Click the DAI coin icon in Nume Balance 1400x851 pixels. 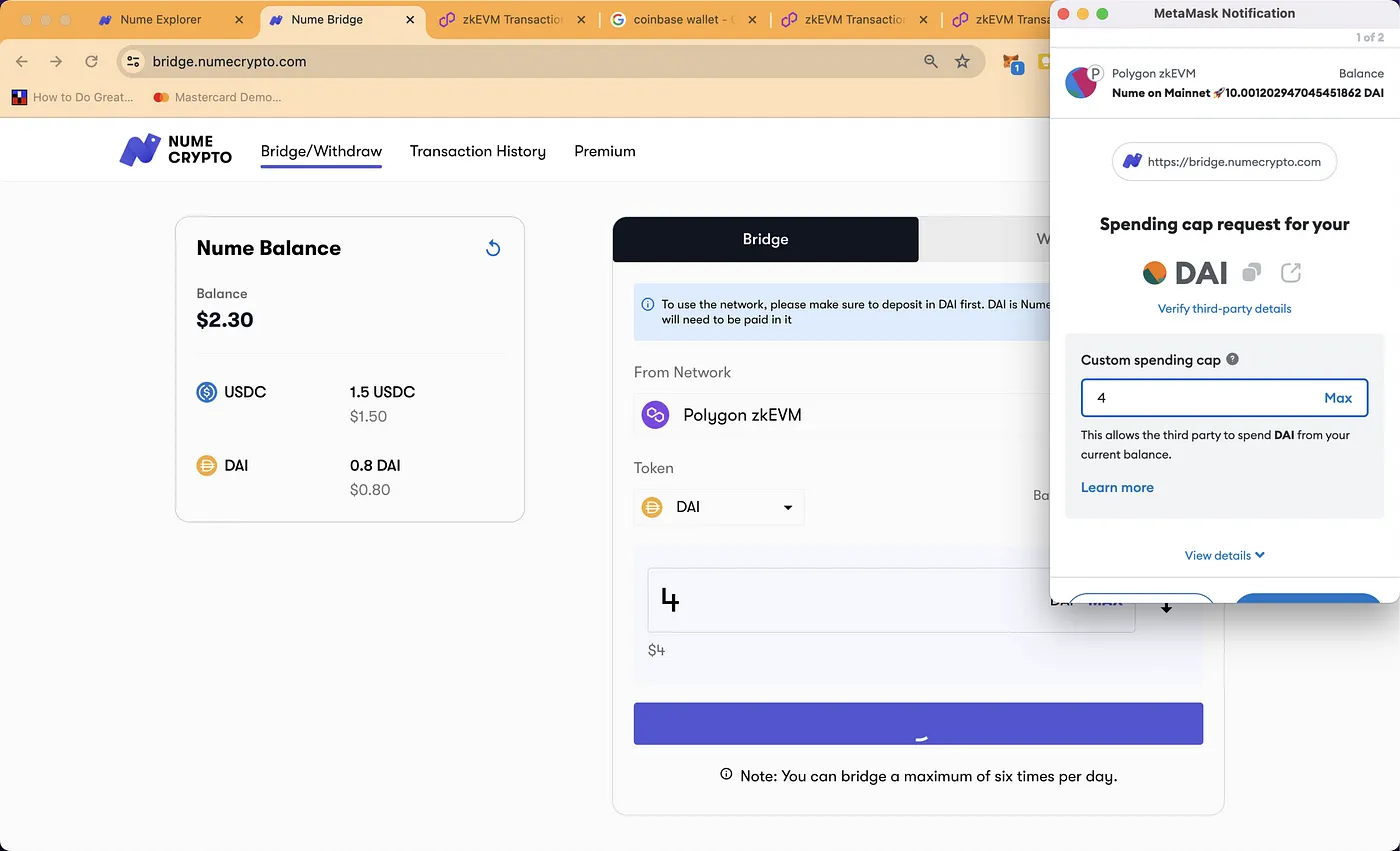coord(207,465)
